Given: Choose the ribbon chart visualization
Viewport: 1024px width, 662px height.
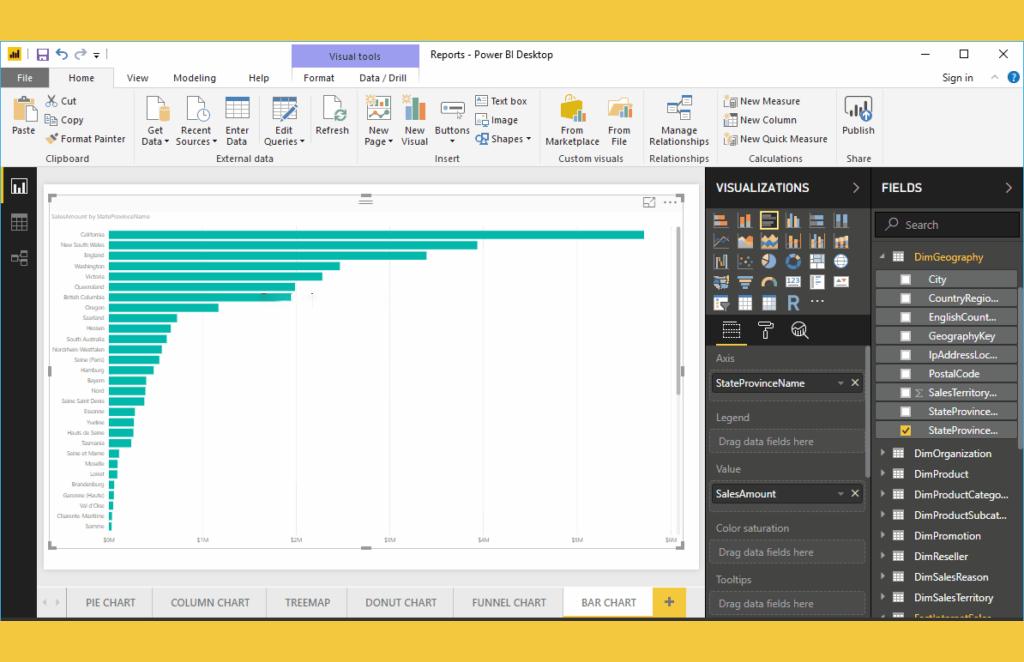Looking at the screenshot, I should [841, 242].
